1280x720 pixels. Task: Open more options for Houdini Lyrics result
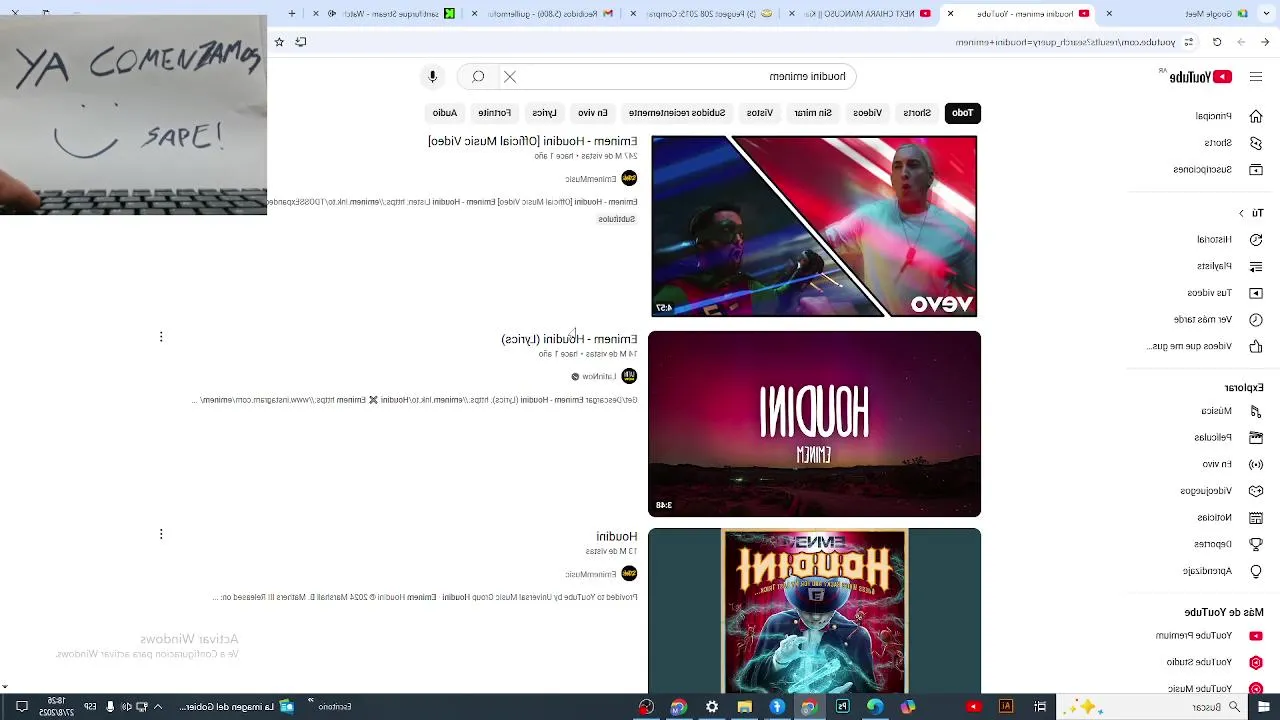point(161,337)
